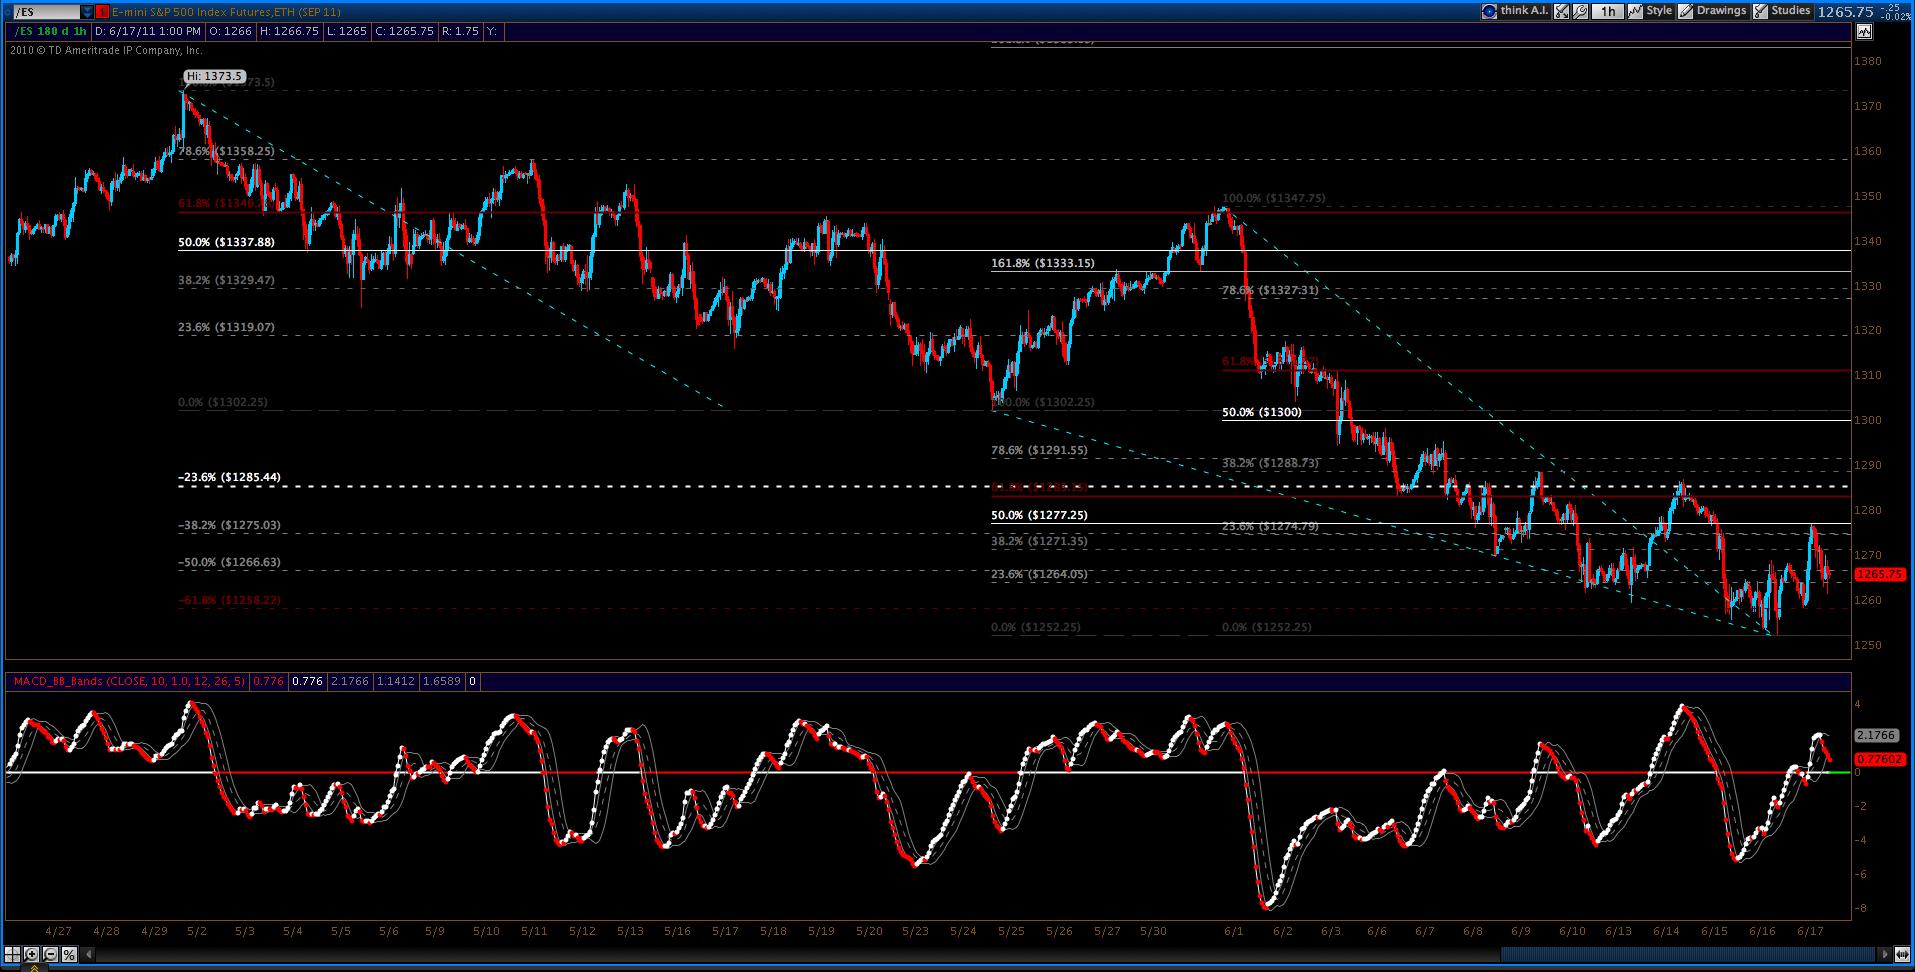Click the -61.8% ($1258.22) Fibonacci label
The height and width of the screenshot is (972, 1915).
coord(229,600)
